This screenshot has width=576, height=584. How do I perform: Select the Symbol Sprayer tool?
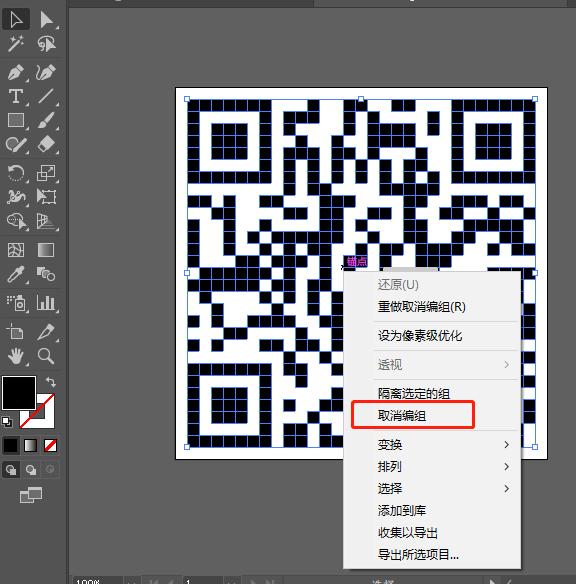(16, 303)
